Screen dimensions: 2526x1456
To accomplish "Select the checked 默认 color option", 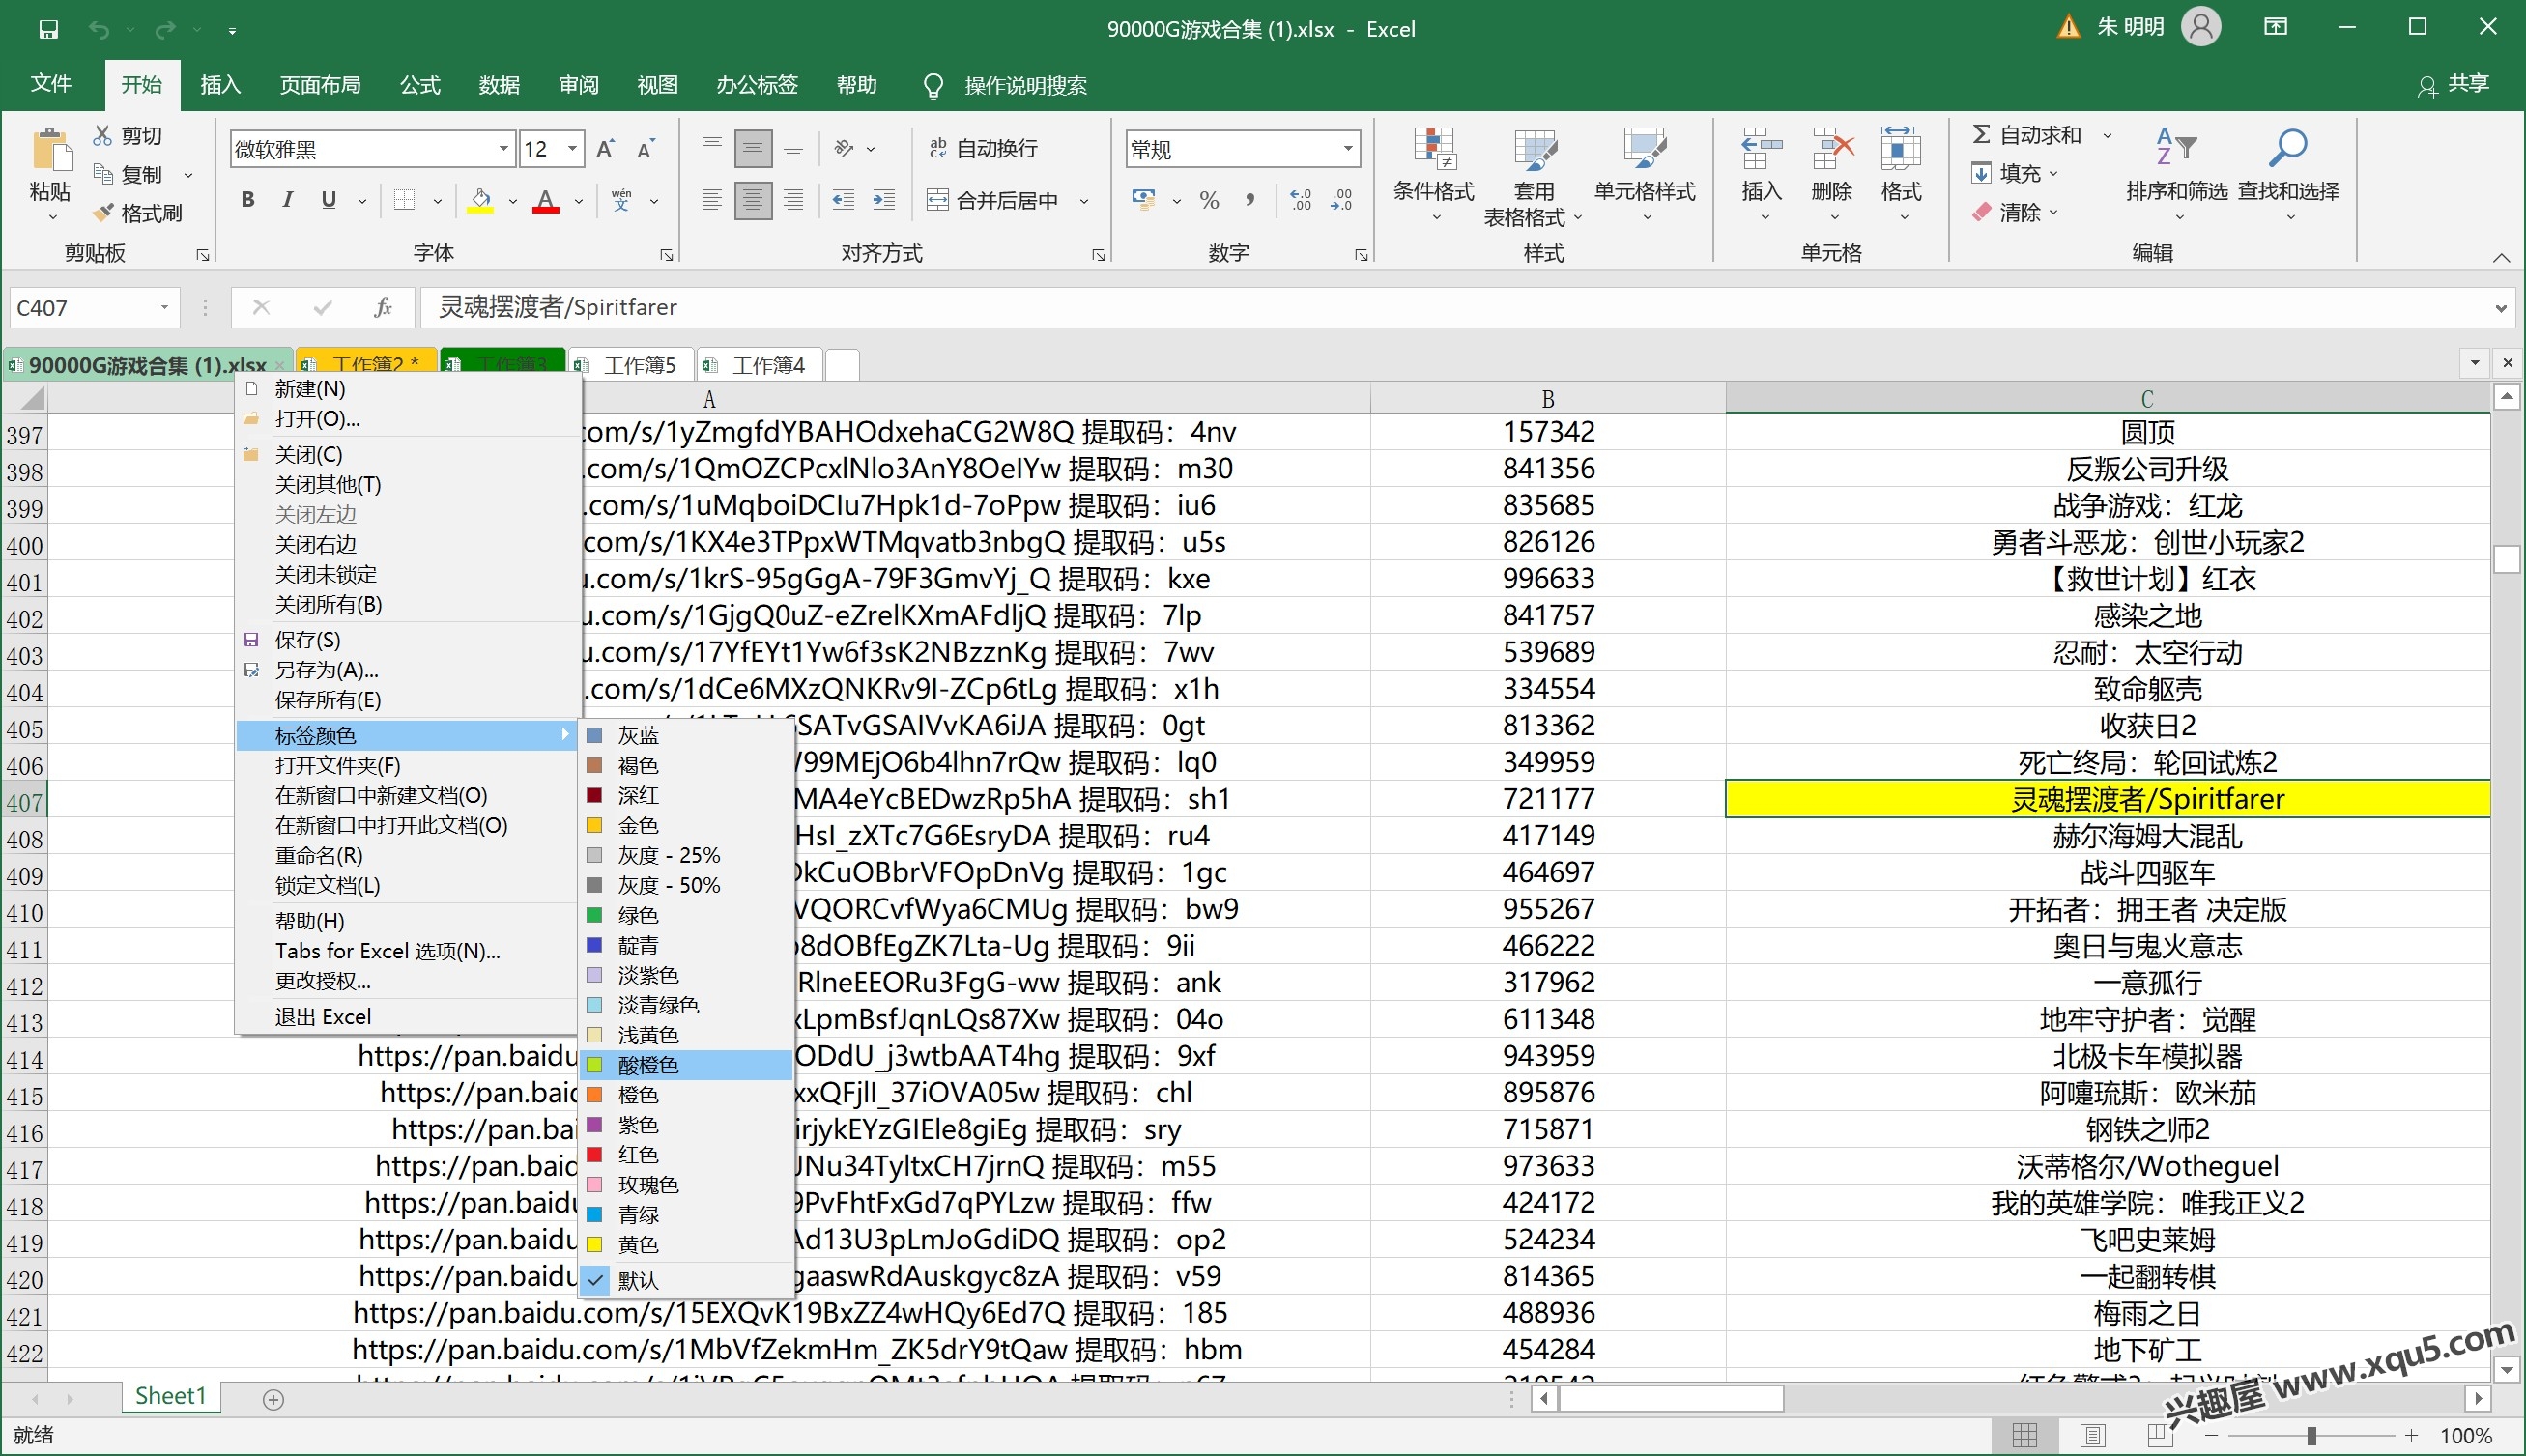I will (x=685, y=1280).
